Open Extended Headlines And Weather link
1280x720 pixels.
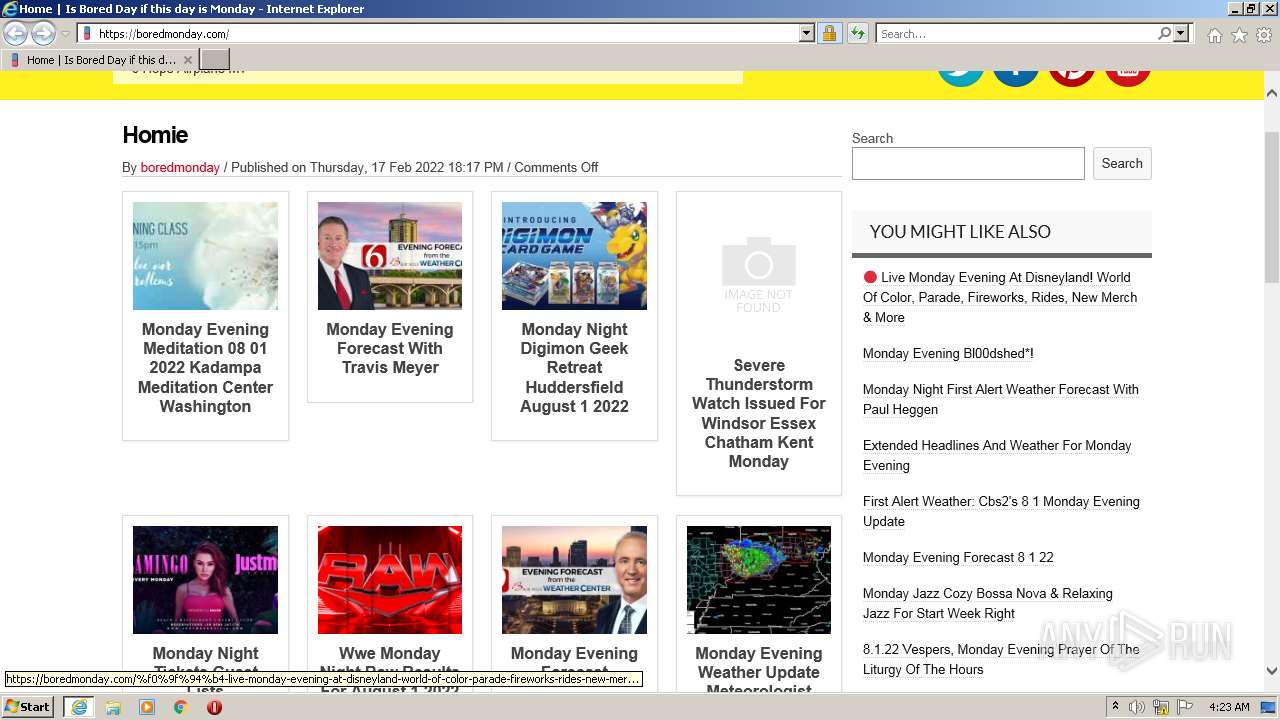pyautogui.click(x=997, y=455)
